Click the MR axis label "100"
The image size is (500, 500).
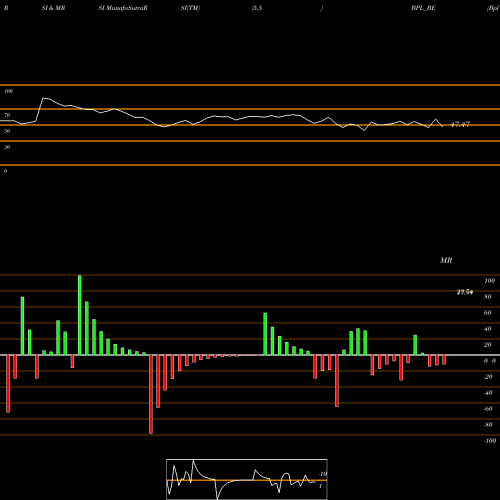pyautogui.click(x=489, y=281)
